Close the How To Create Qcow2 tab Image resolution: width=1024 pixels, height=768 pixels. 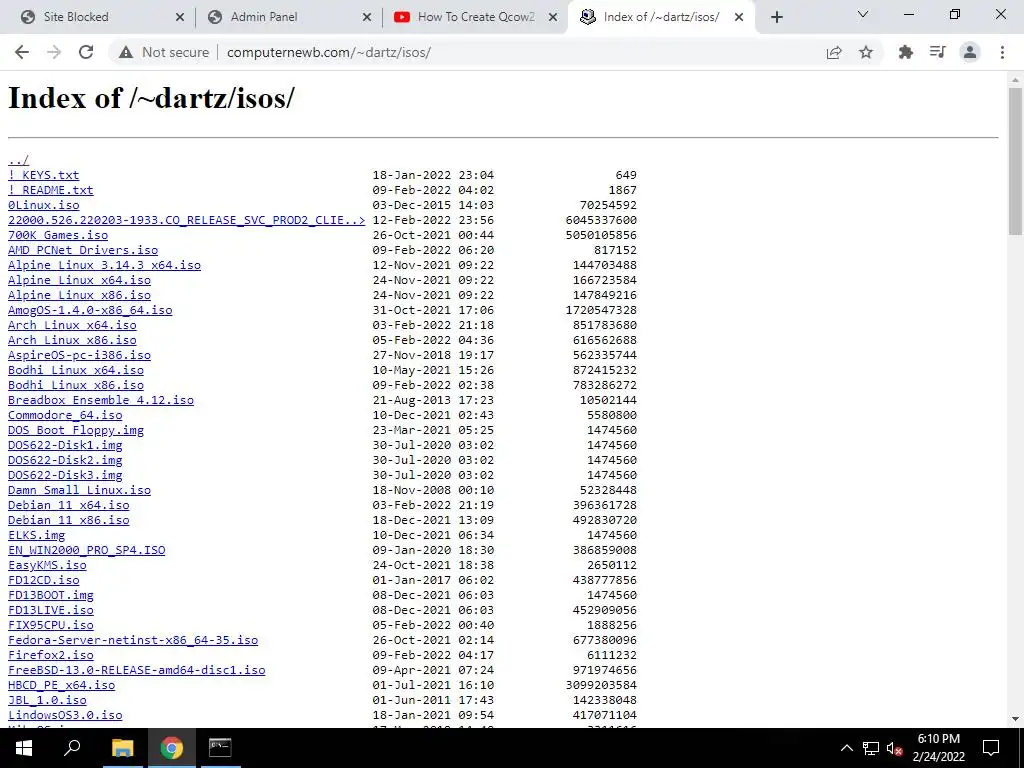[x=553, y=17]
